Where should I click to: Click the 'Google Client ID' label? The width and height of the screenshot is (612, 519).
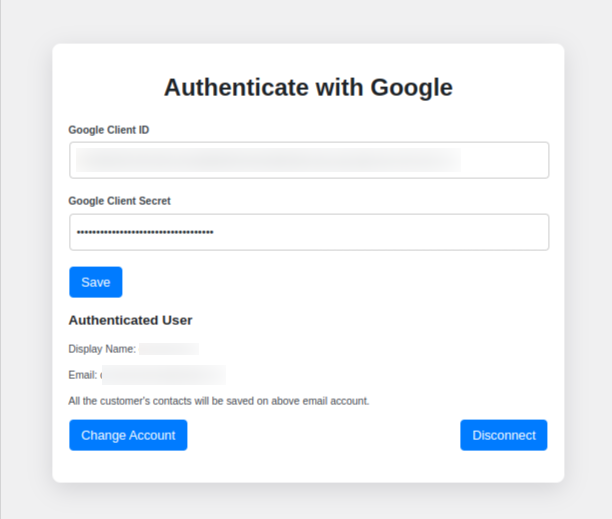(109, 130)
